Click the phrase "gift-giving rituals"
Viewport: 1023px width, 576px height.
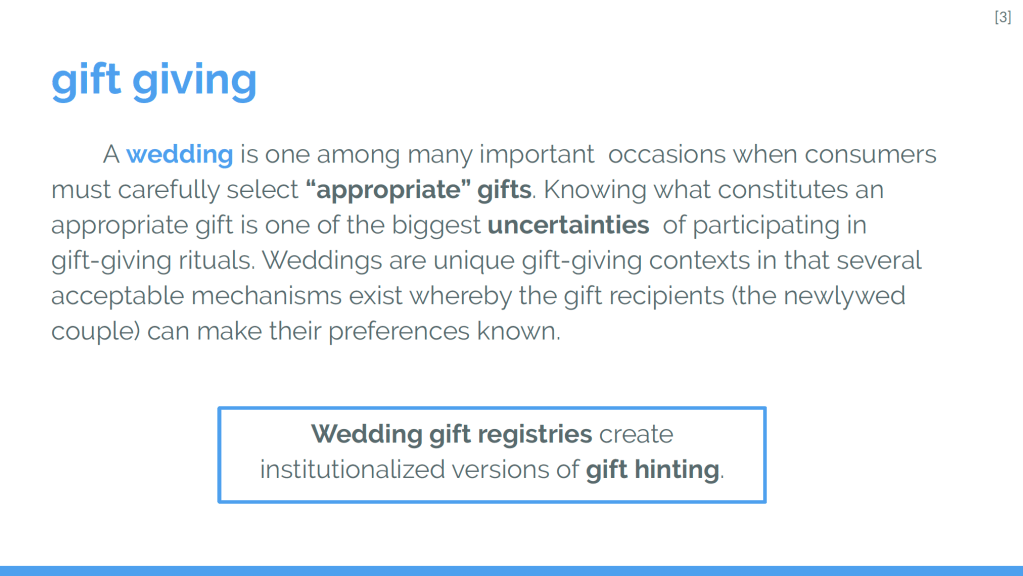152,261
